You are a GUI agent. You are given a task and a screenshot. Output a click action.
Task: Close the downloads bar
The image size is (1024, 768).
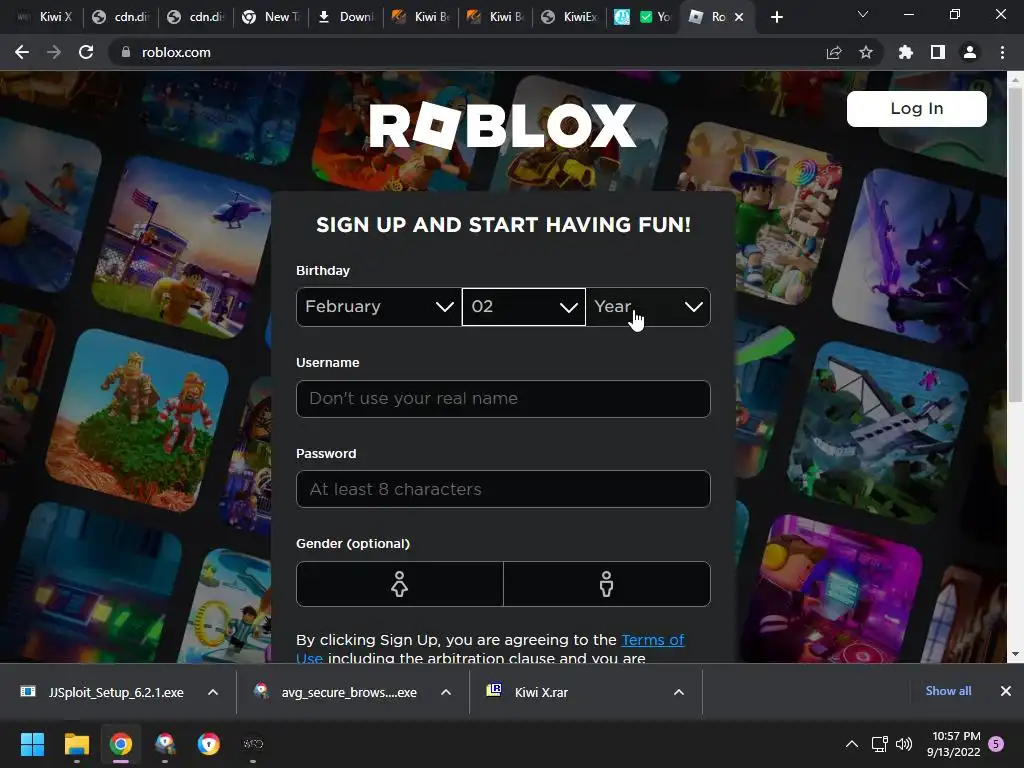tap(1006, 691)
